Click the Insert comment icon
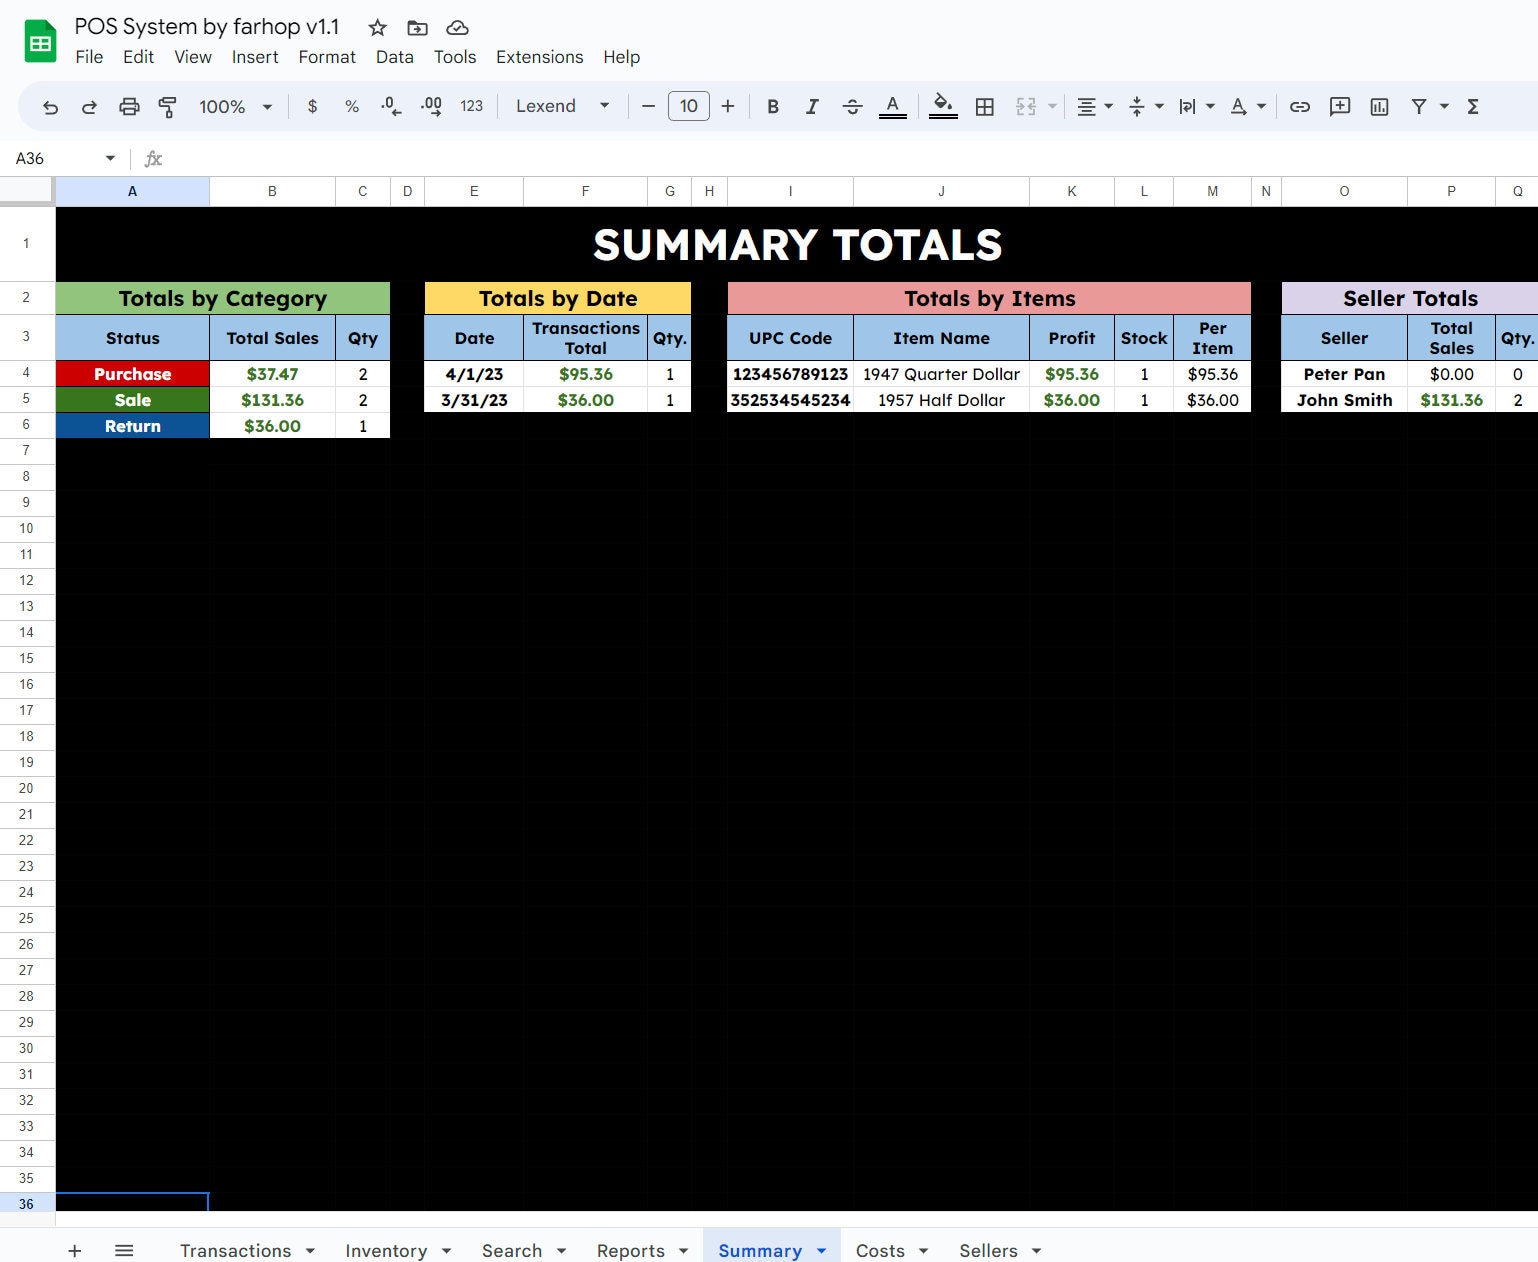Viewport: 1538px width, 1262px height. tap(1339, 106)
